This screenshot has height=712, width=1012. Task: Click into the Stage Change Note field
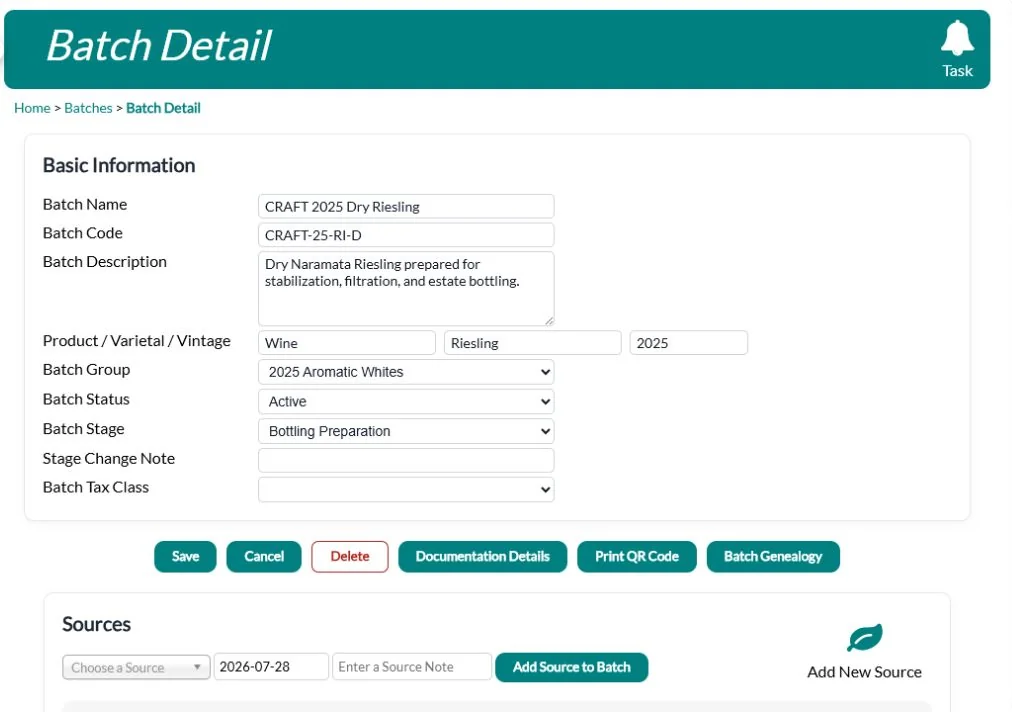click(406, 460)
